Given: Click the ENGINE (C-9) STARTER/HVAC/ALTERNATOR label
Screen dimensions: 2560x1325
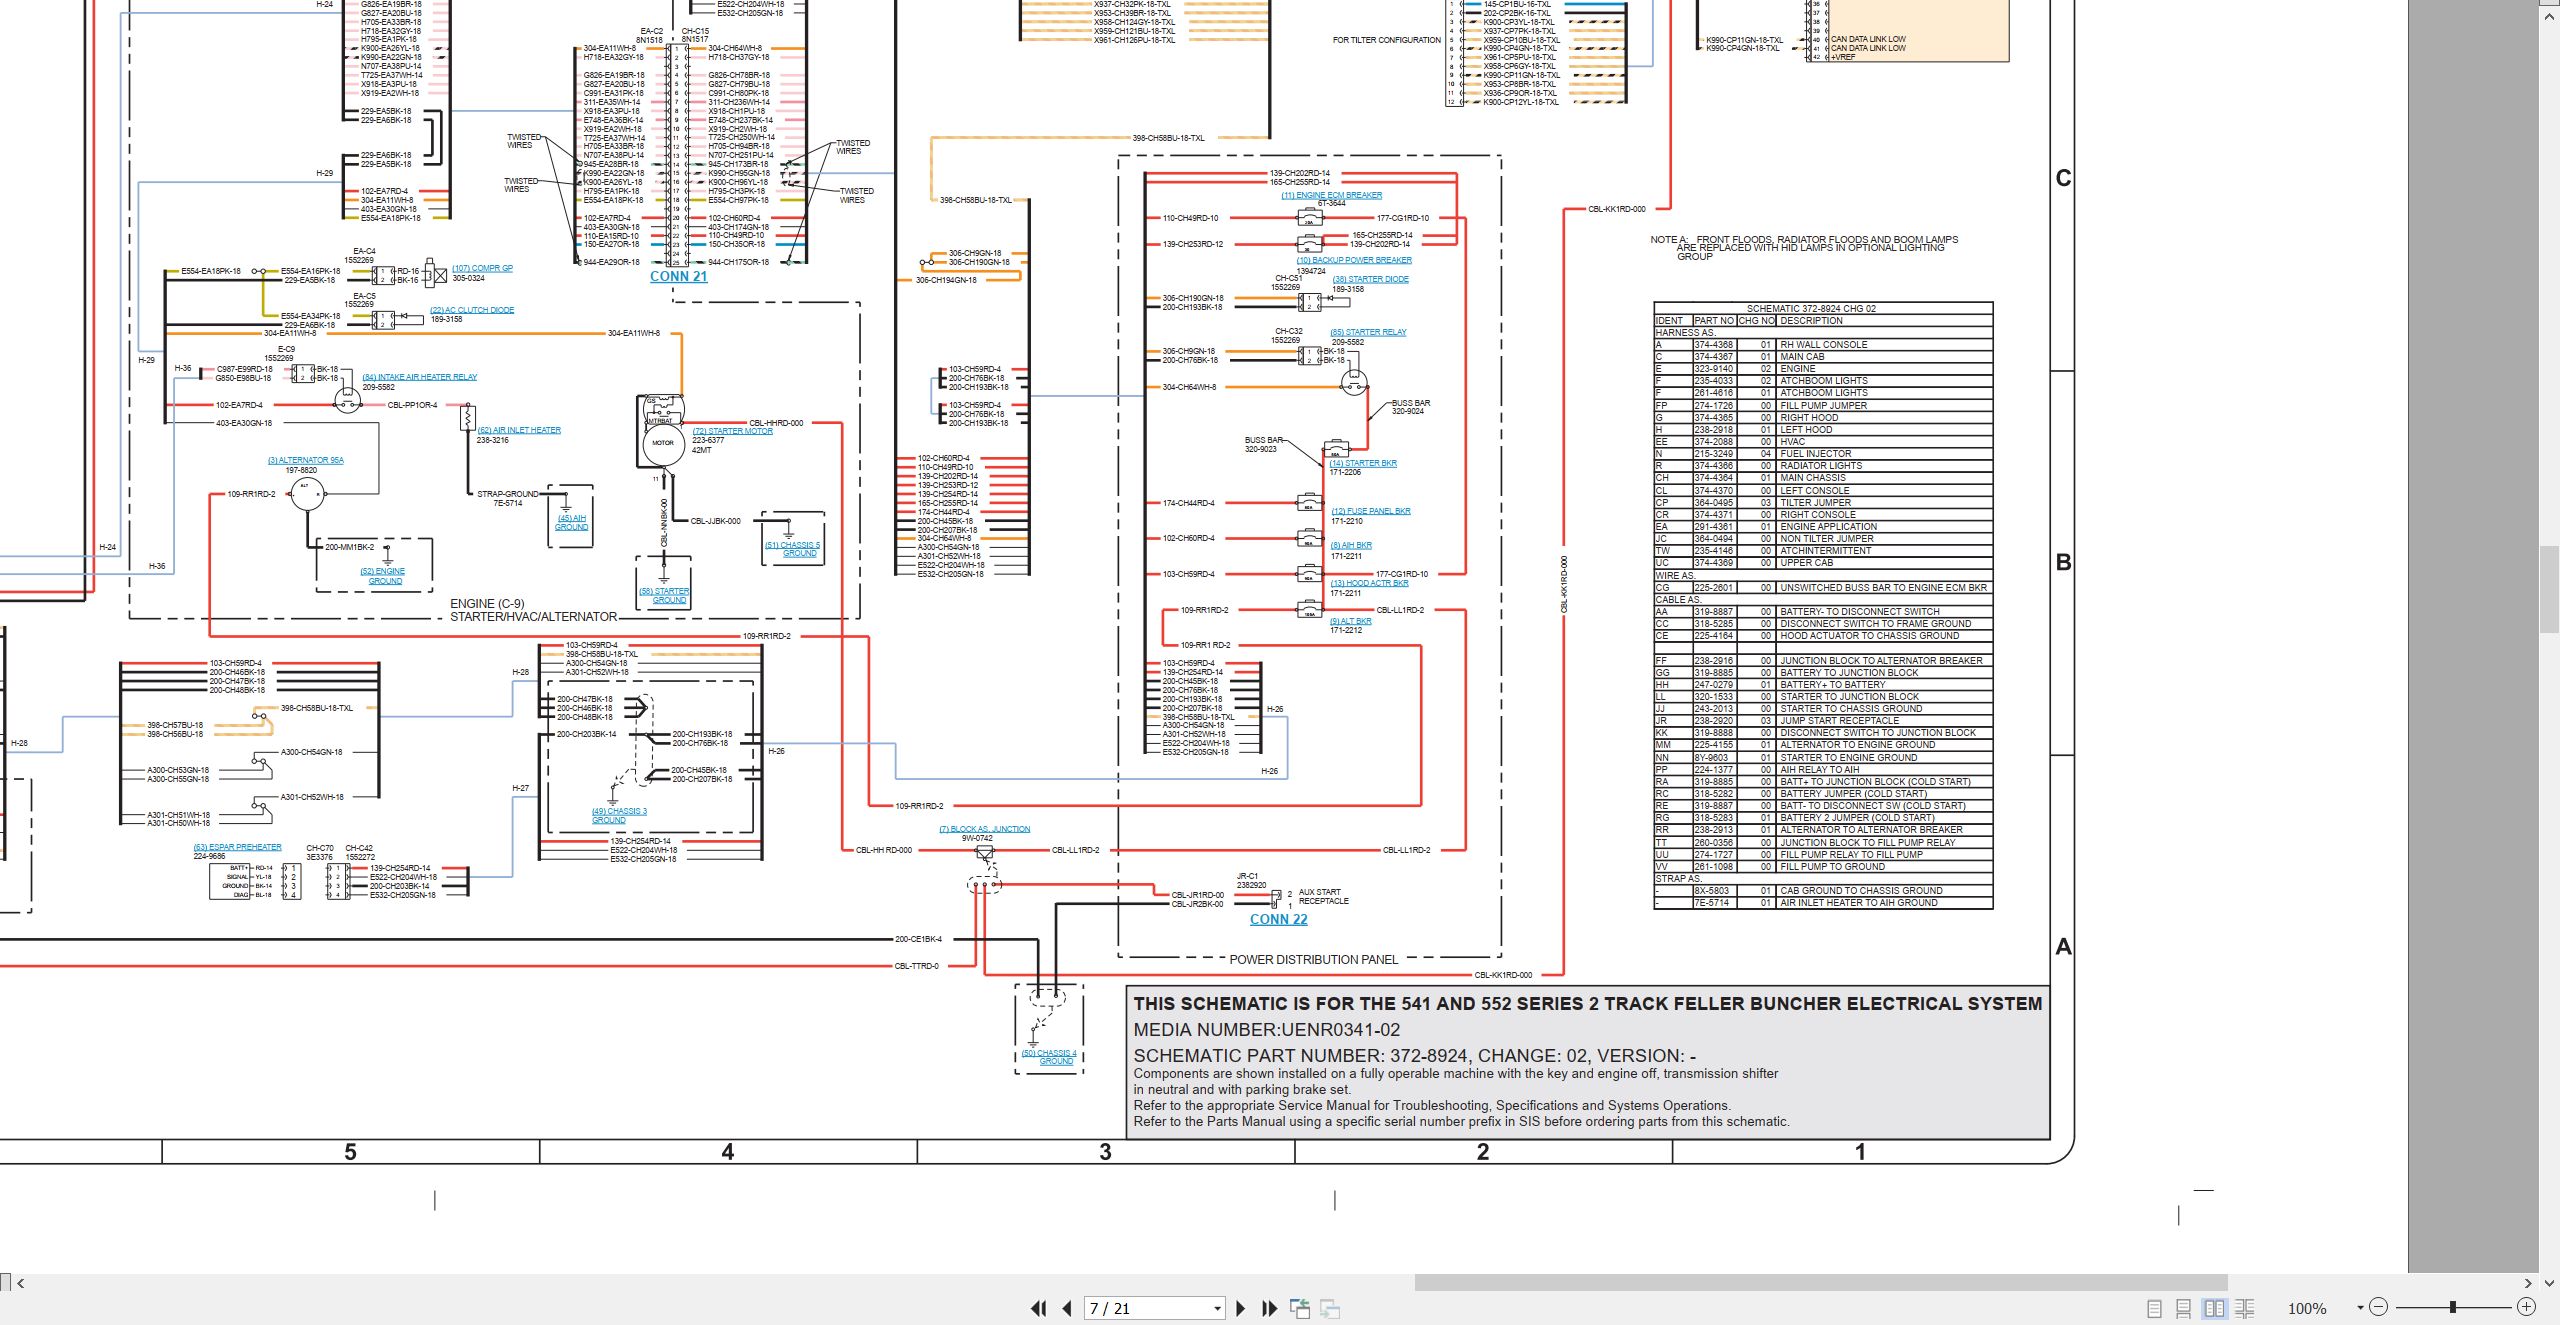Looking at the screenshot, I should (533, 610).
